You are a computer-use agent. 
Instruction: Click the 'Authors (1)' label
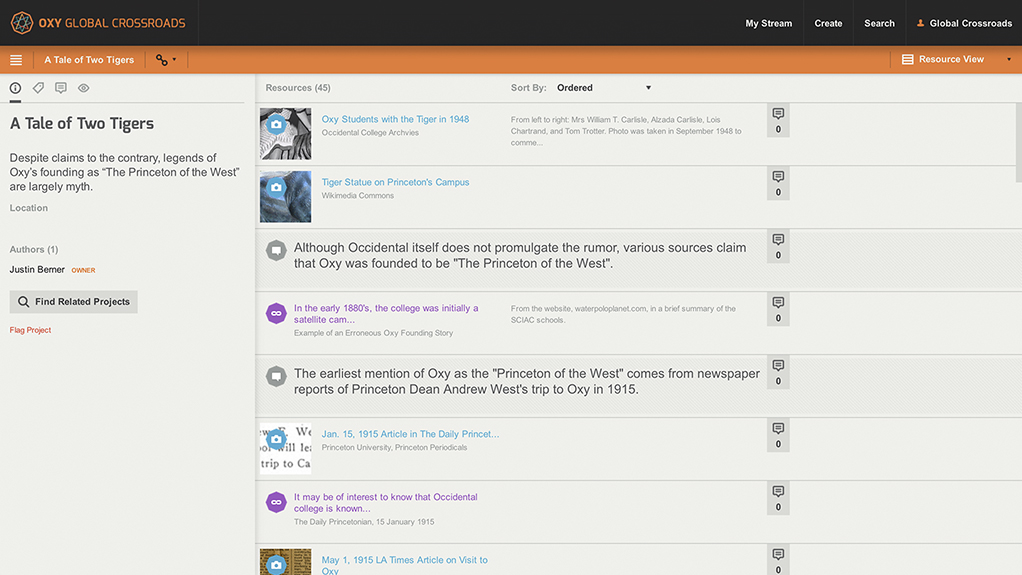[x=34, y=250]
